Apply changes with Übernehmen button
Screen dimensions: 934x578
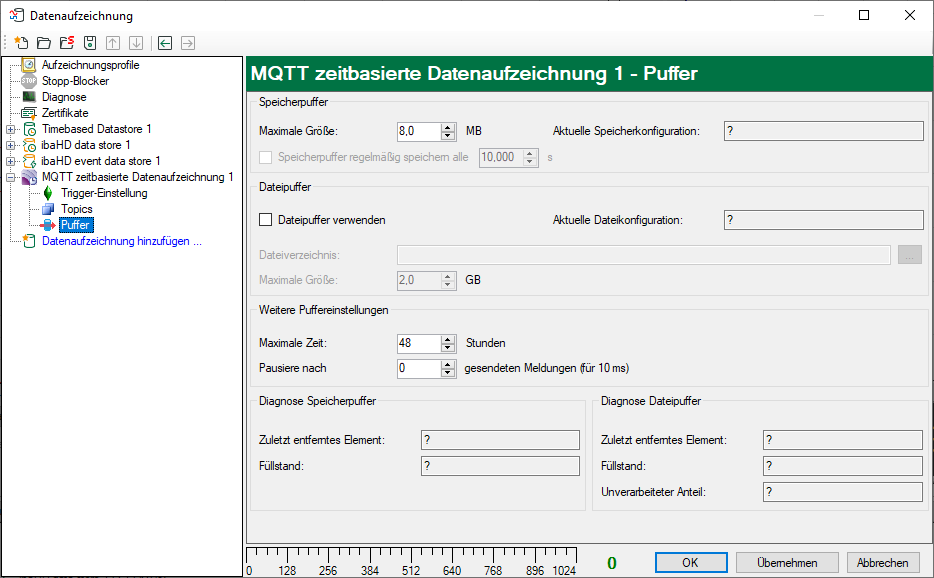click(787, 563)
